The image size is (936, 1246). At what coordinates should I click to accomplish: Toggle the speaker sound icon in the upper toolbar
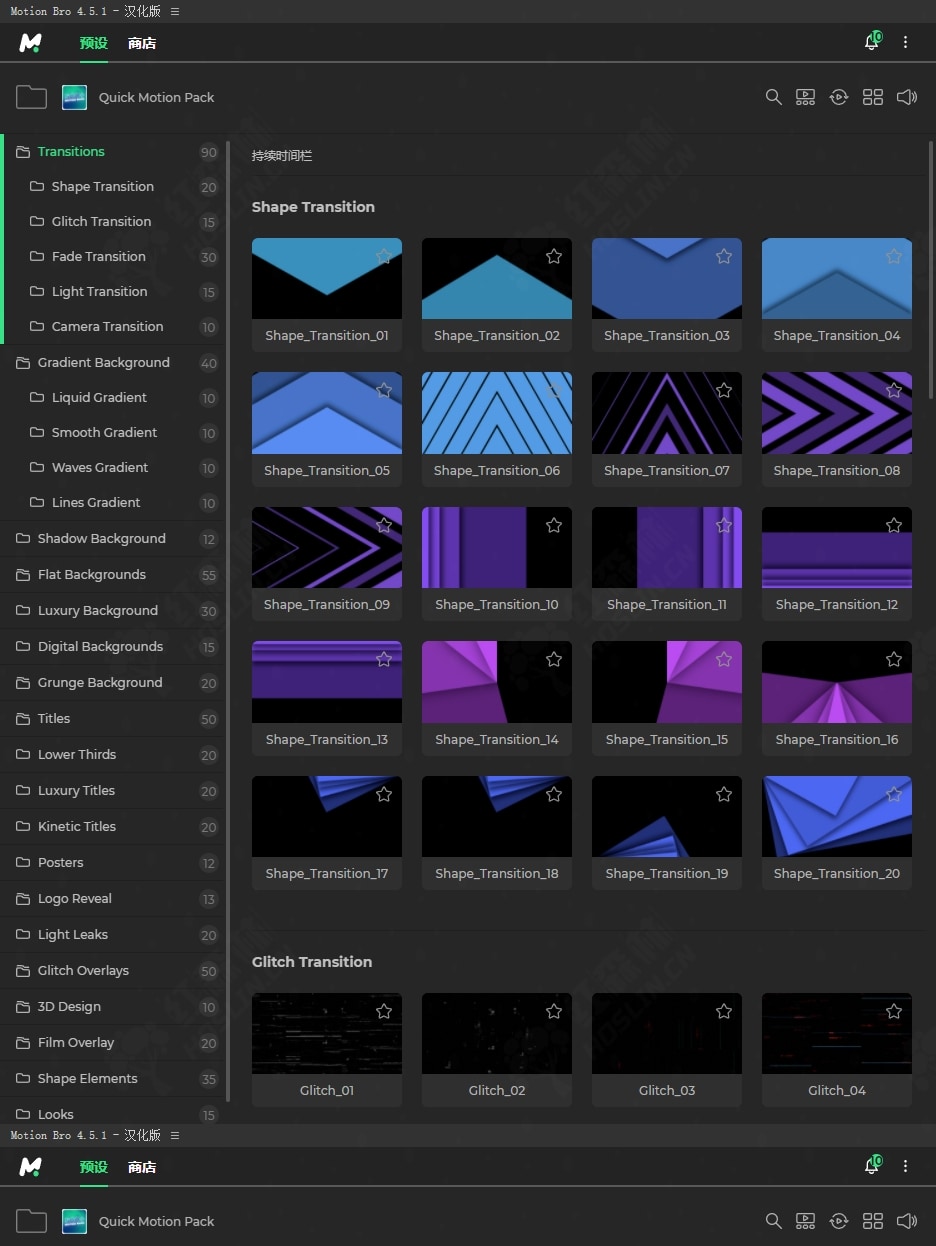(x=906, y=97)
